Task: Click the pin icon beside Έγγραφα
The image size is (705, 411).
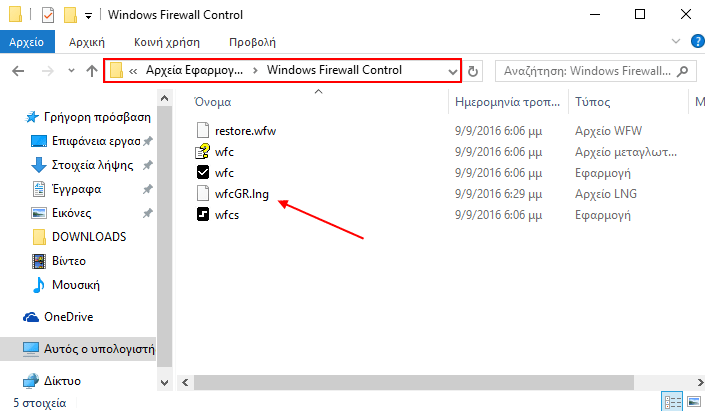Action: click(147, 189)
